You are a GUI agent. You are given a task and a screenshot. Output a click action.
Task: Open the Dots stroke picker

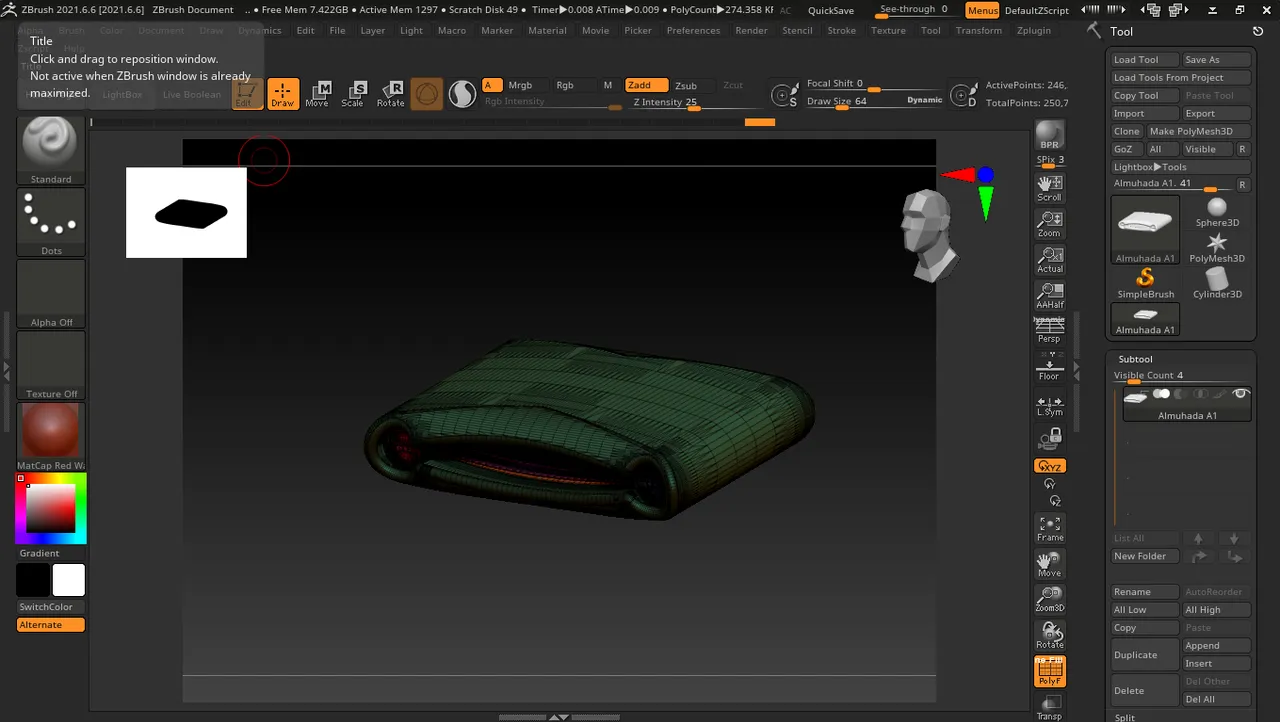point(51,222)
